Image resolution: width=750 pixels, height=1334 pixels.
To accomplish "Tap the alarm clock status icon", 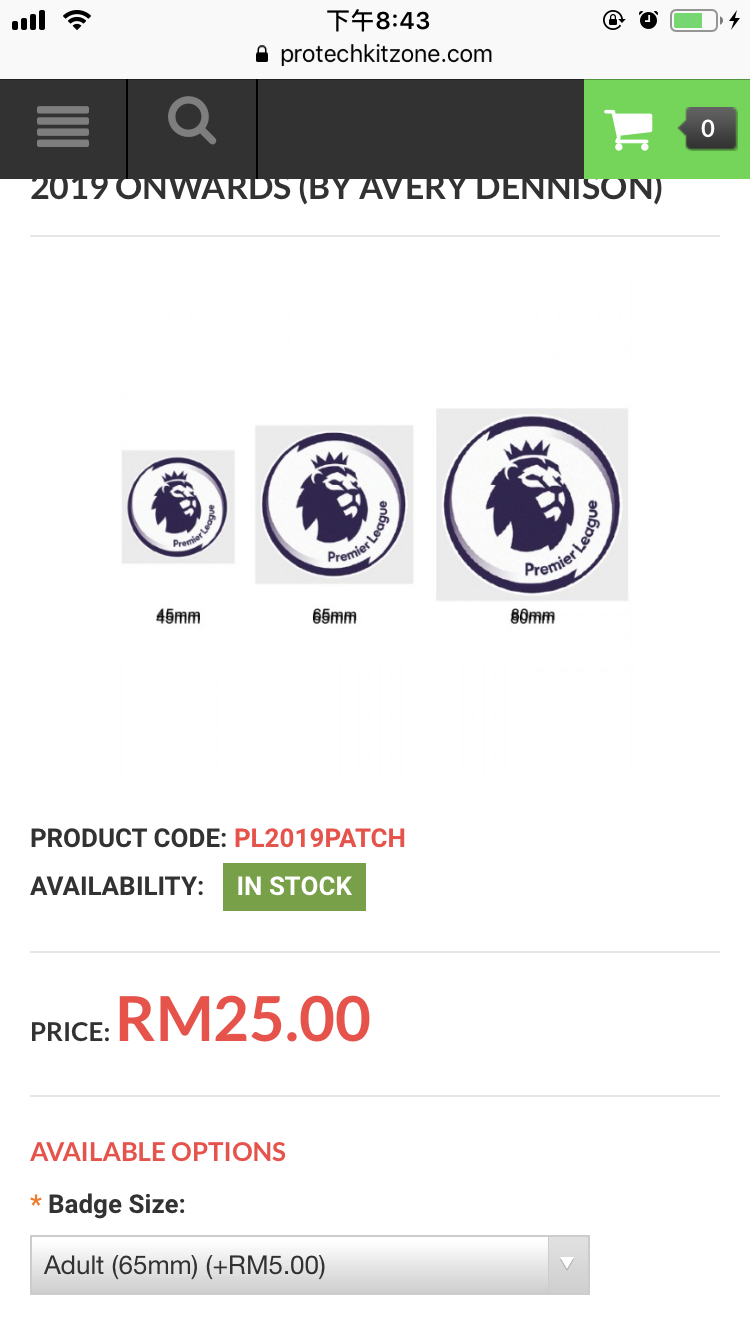I will pos(648,20).
